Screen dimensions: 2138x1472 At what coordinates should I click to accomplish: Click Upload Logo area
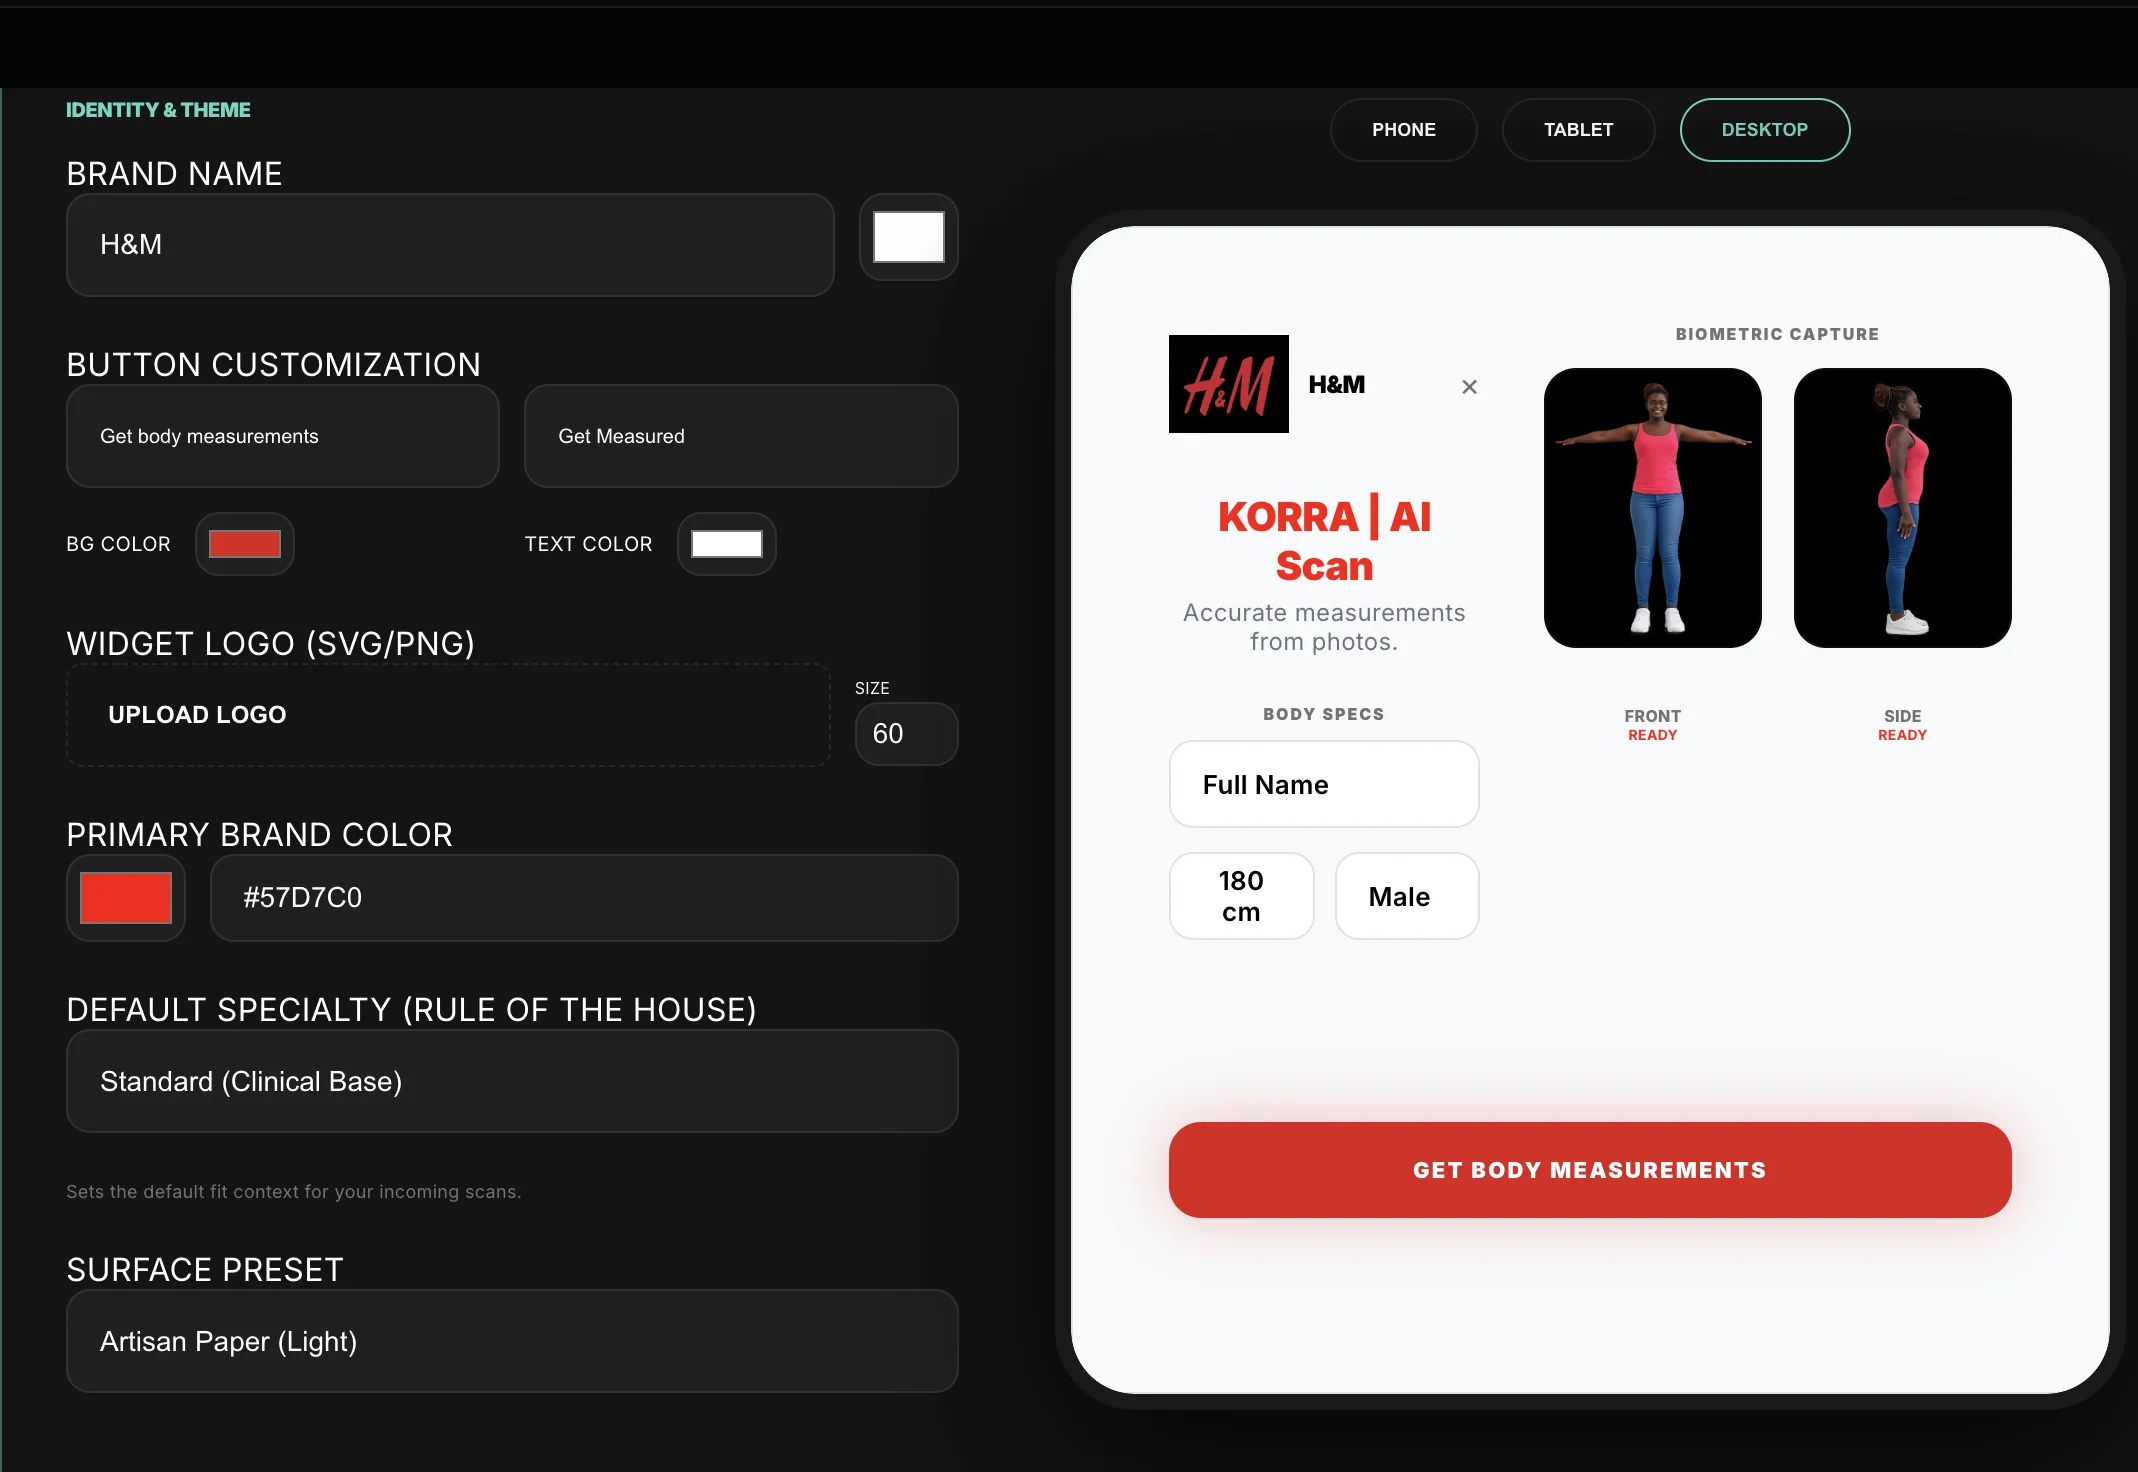coord(448,715)
